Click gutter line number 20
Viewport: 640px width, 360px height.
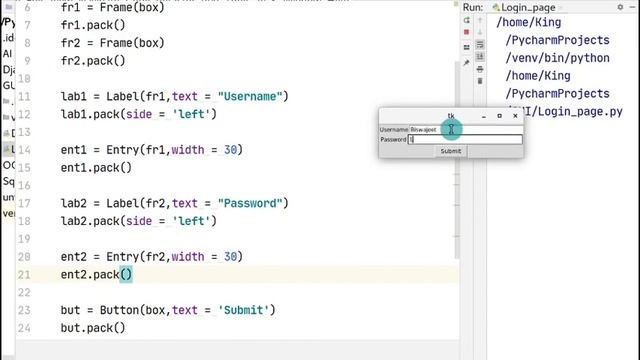coord(24,257)
